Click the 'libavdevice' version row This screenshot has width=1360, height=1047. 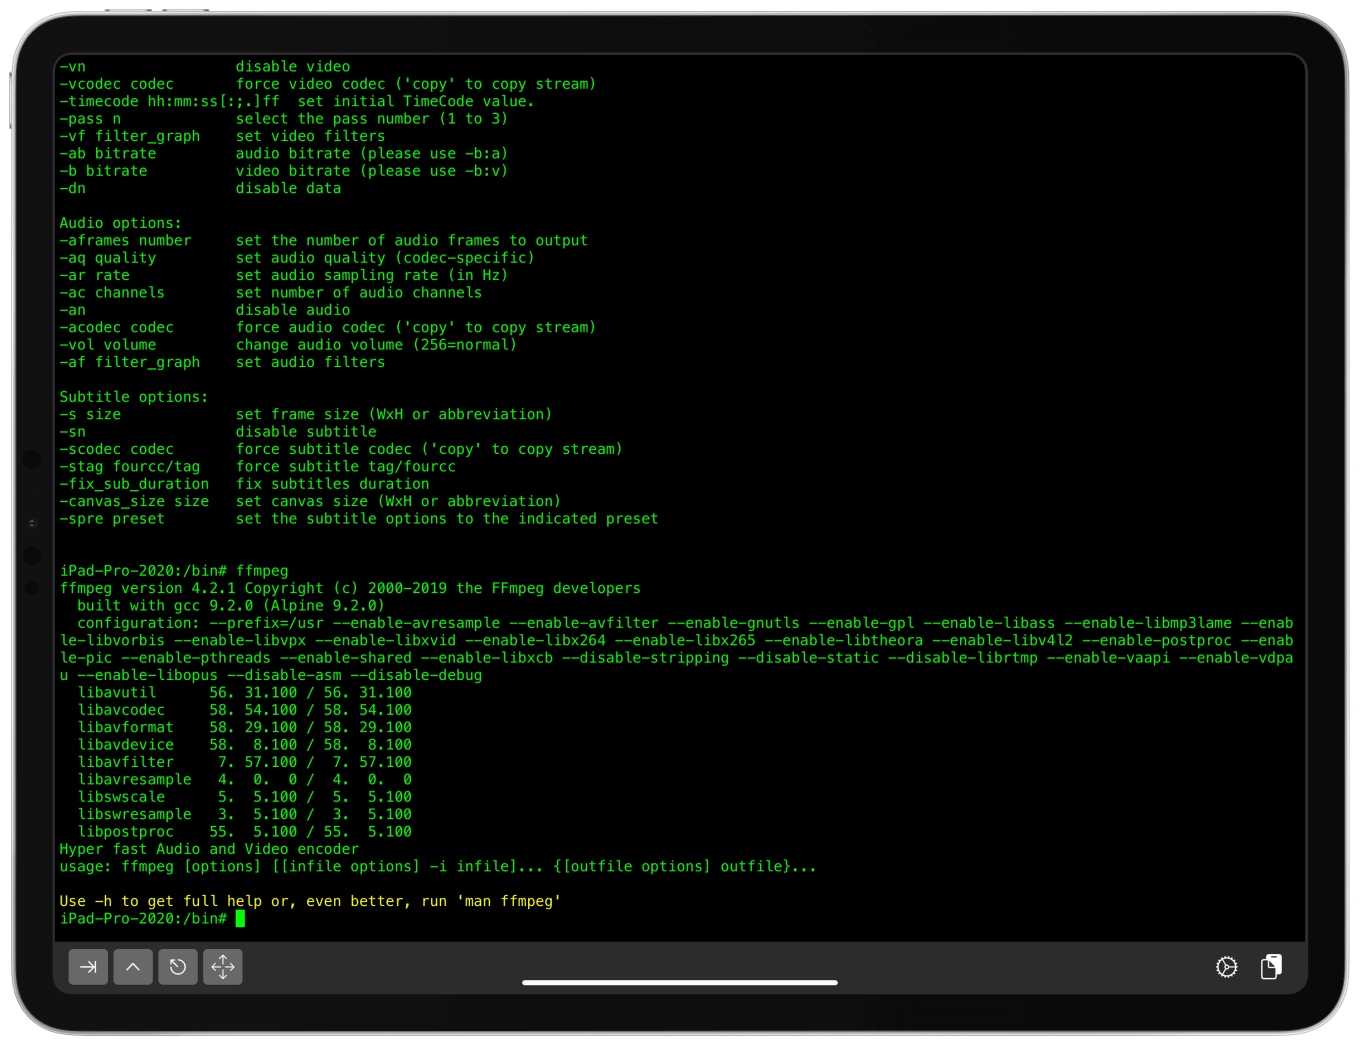point(245,745)
